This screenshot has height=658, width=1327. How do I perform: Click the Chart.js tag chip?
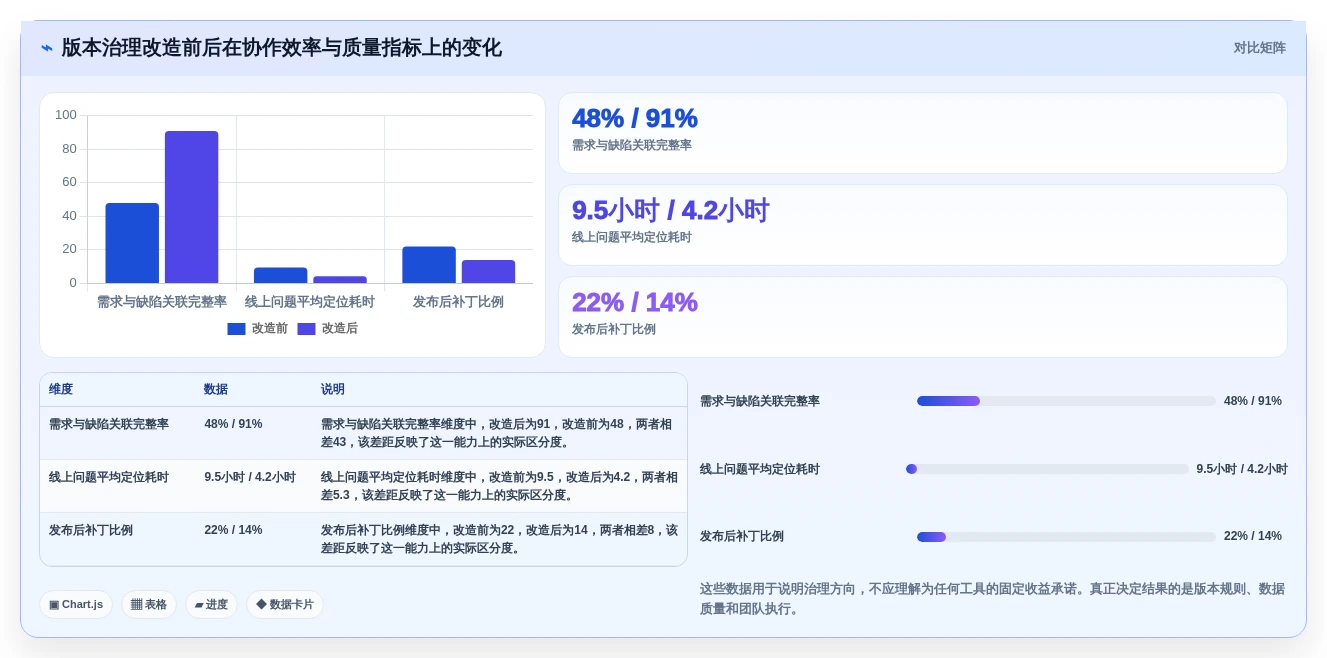coord(76,604)
